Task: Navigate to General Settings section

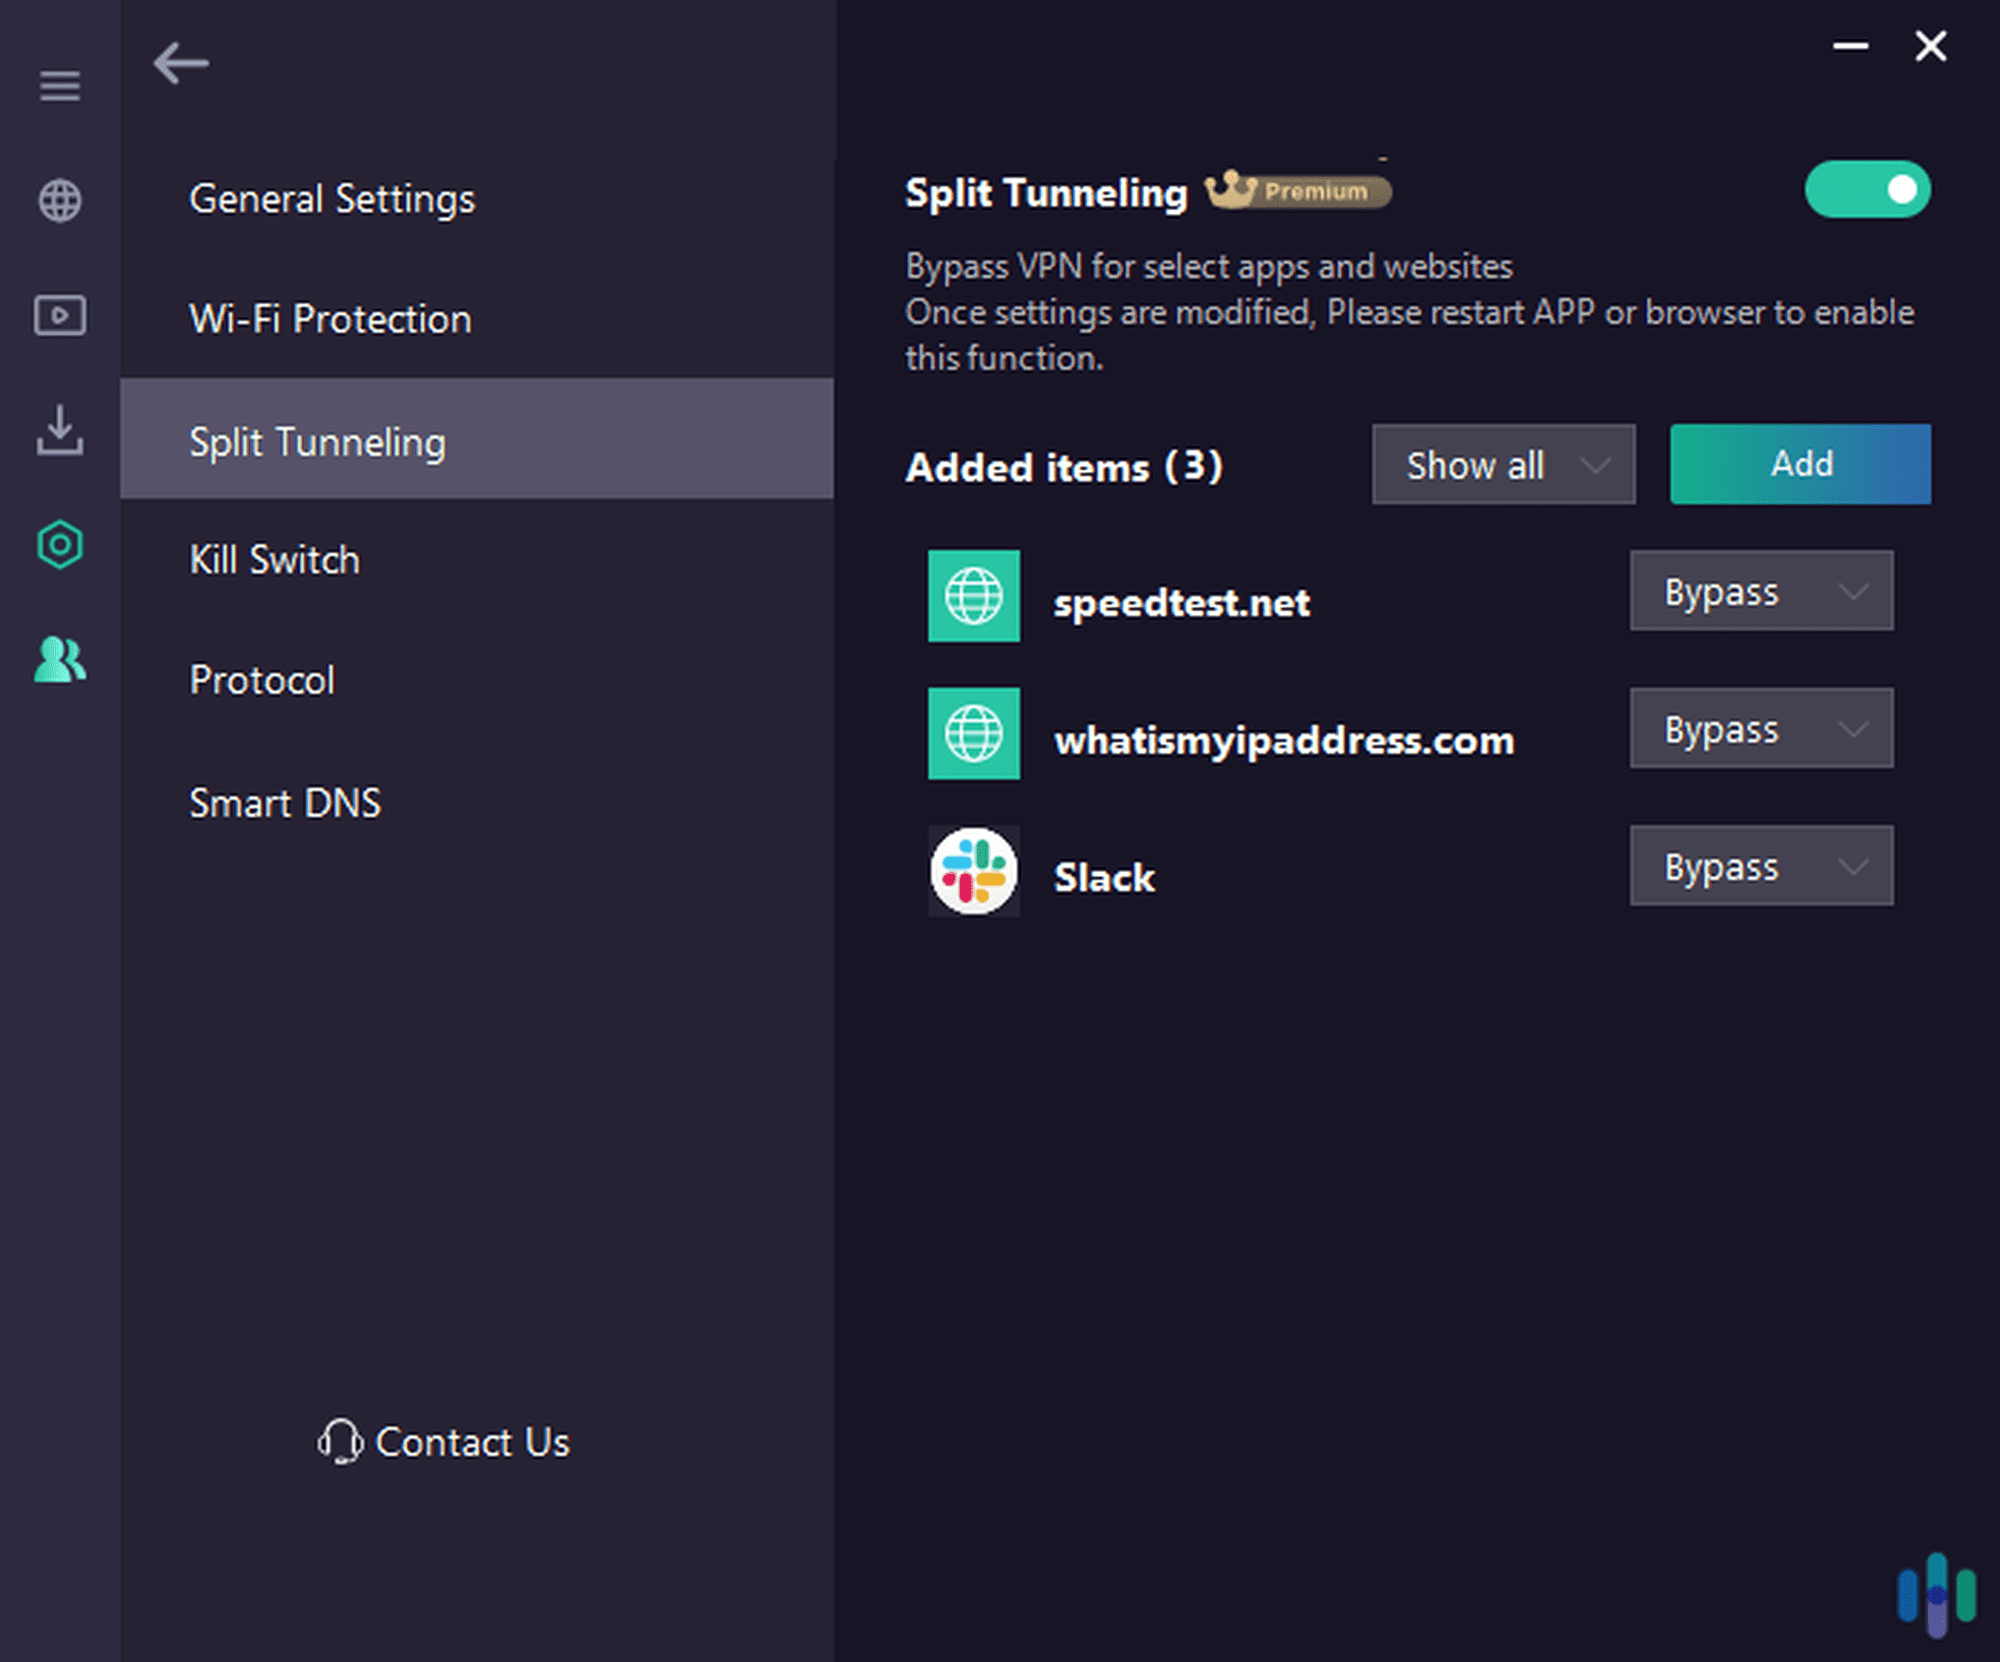Action: (x=332, y=199)
